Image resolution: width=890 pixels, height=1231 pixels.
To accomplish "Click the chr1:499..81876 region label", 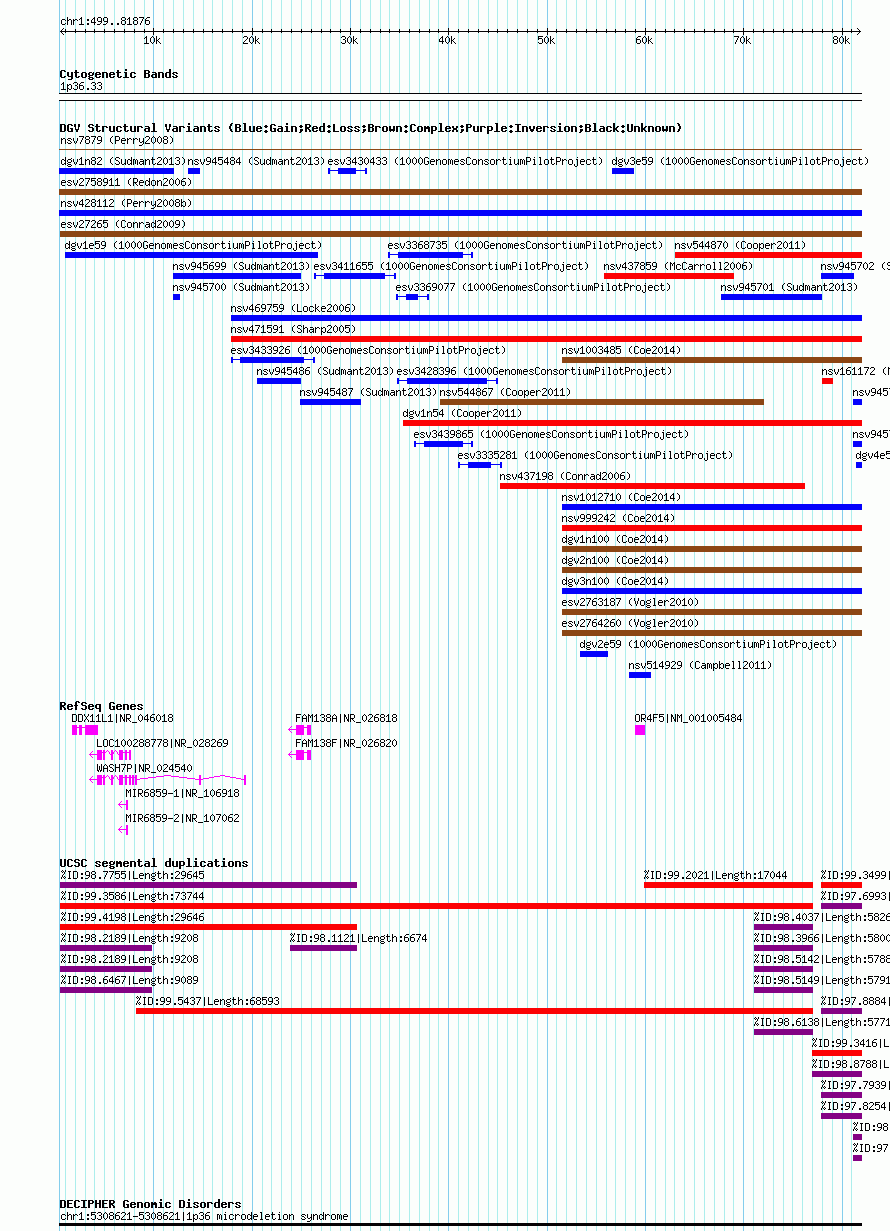I will click(x=105, y=21).
